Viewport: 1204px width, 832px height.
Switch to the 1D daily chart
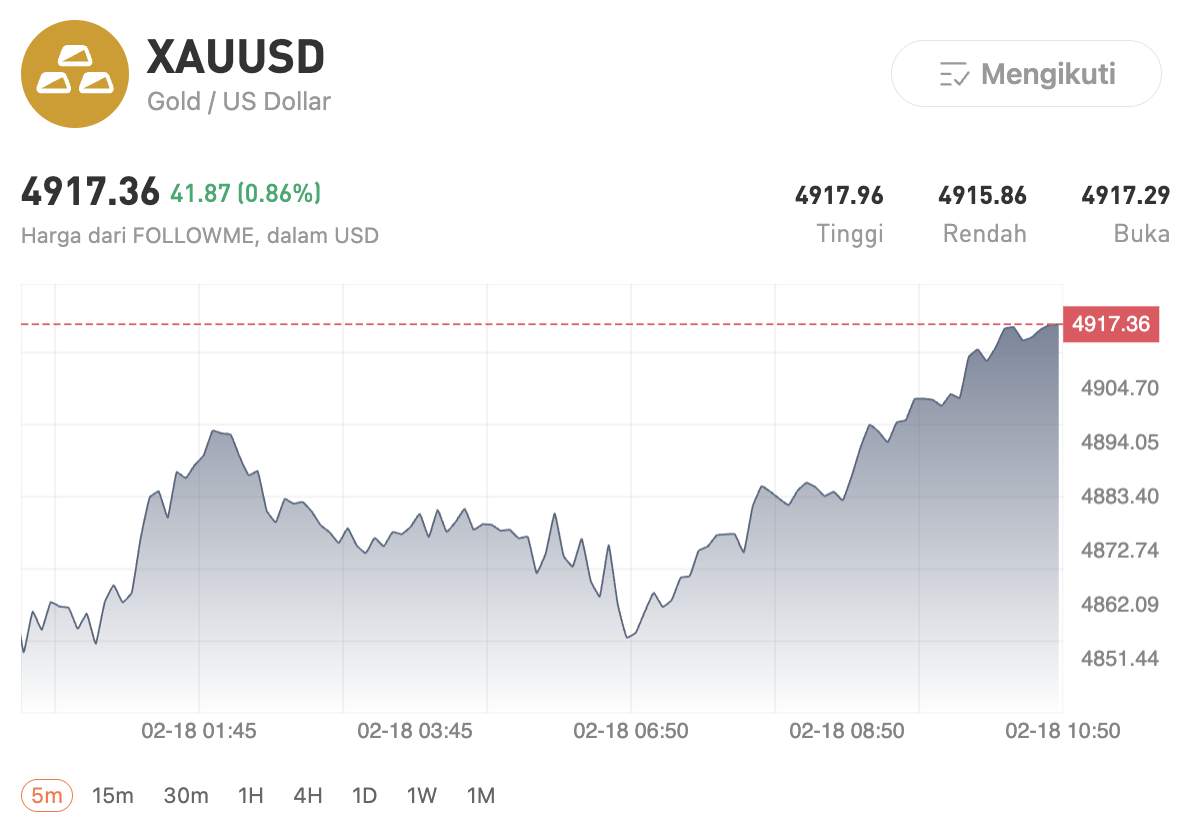pyautogui.click(x=364, y=795)
